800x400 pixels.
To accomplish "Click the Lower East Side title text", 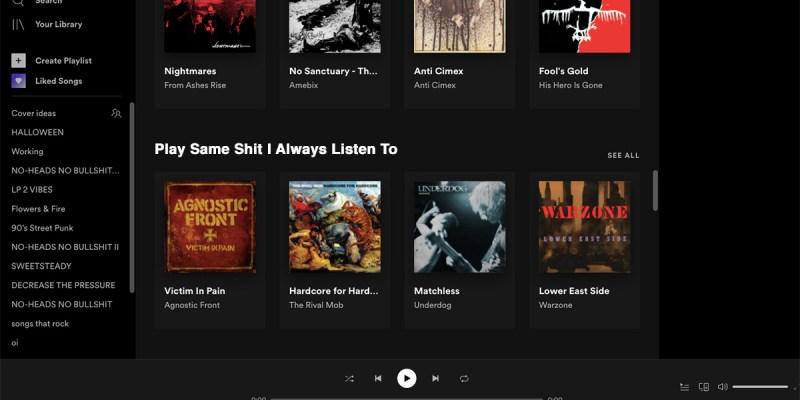I will point(574,291).
